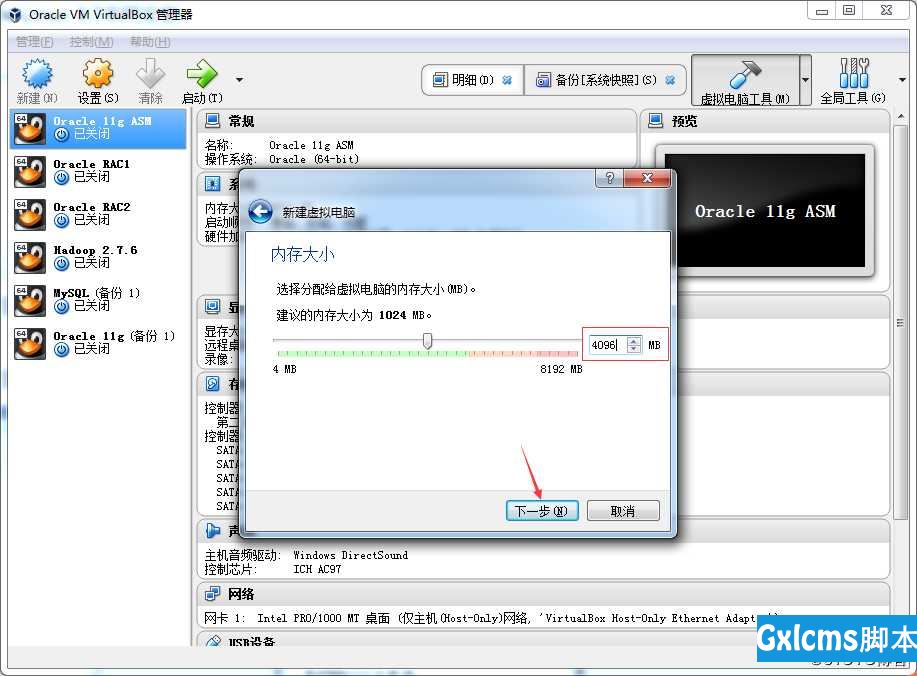Click the Global Tools (全局工具) icon

coord(853,81)
